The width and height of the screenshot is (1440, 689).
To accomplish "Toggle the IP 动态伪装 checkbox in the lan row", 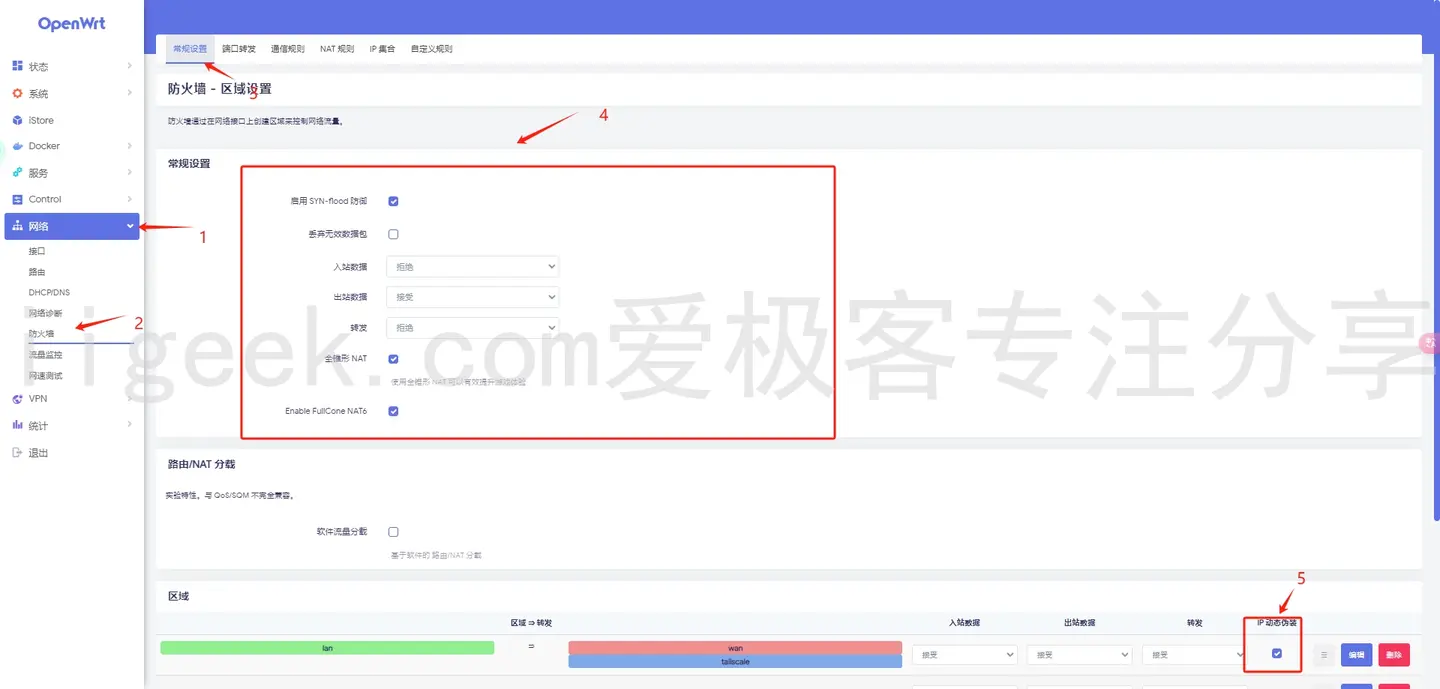I will click(1275, 652).
